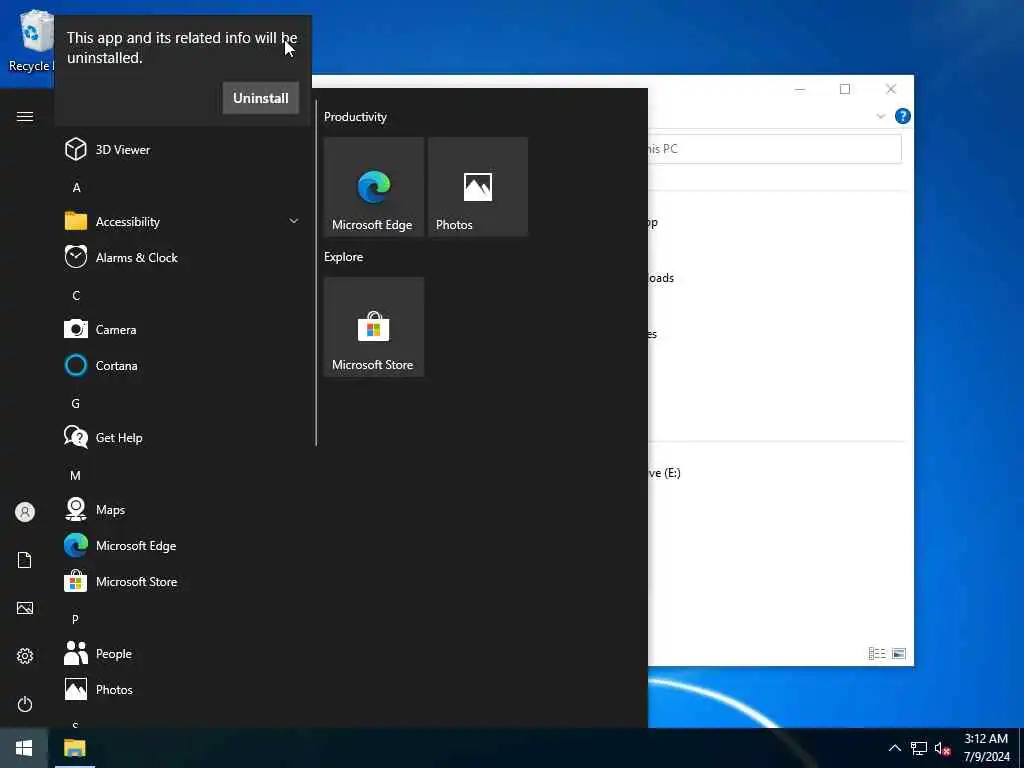Open the Start menu hamburger icon

[x=25, y=116]
